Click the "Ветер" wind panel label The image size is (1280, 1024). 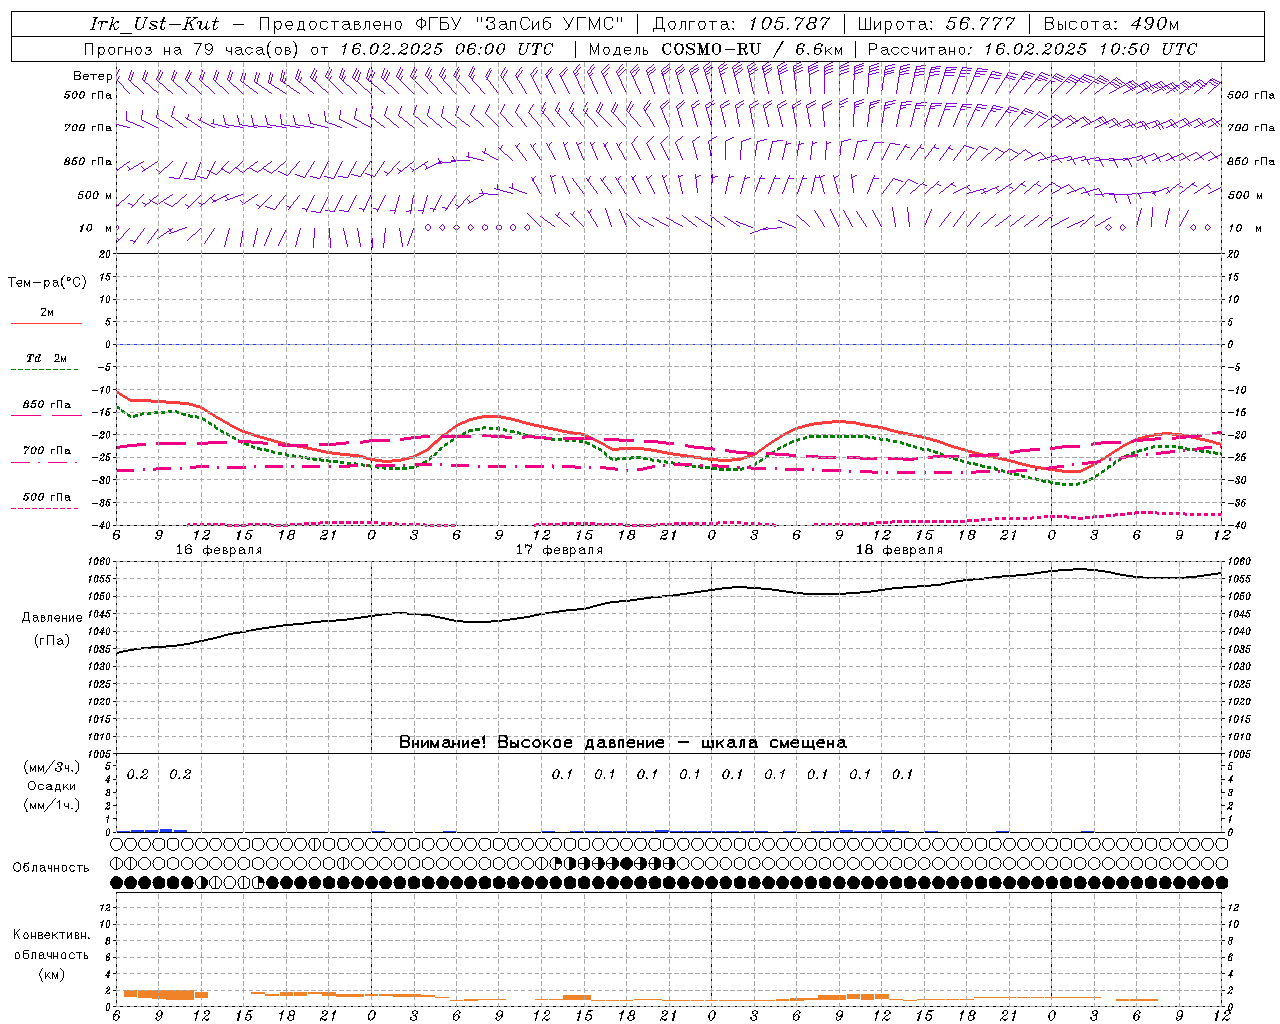click(x=92, y=76)
